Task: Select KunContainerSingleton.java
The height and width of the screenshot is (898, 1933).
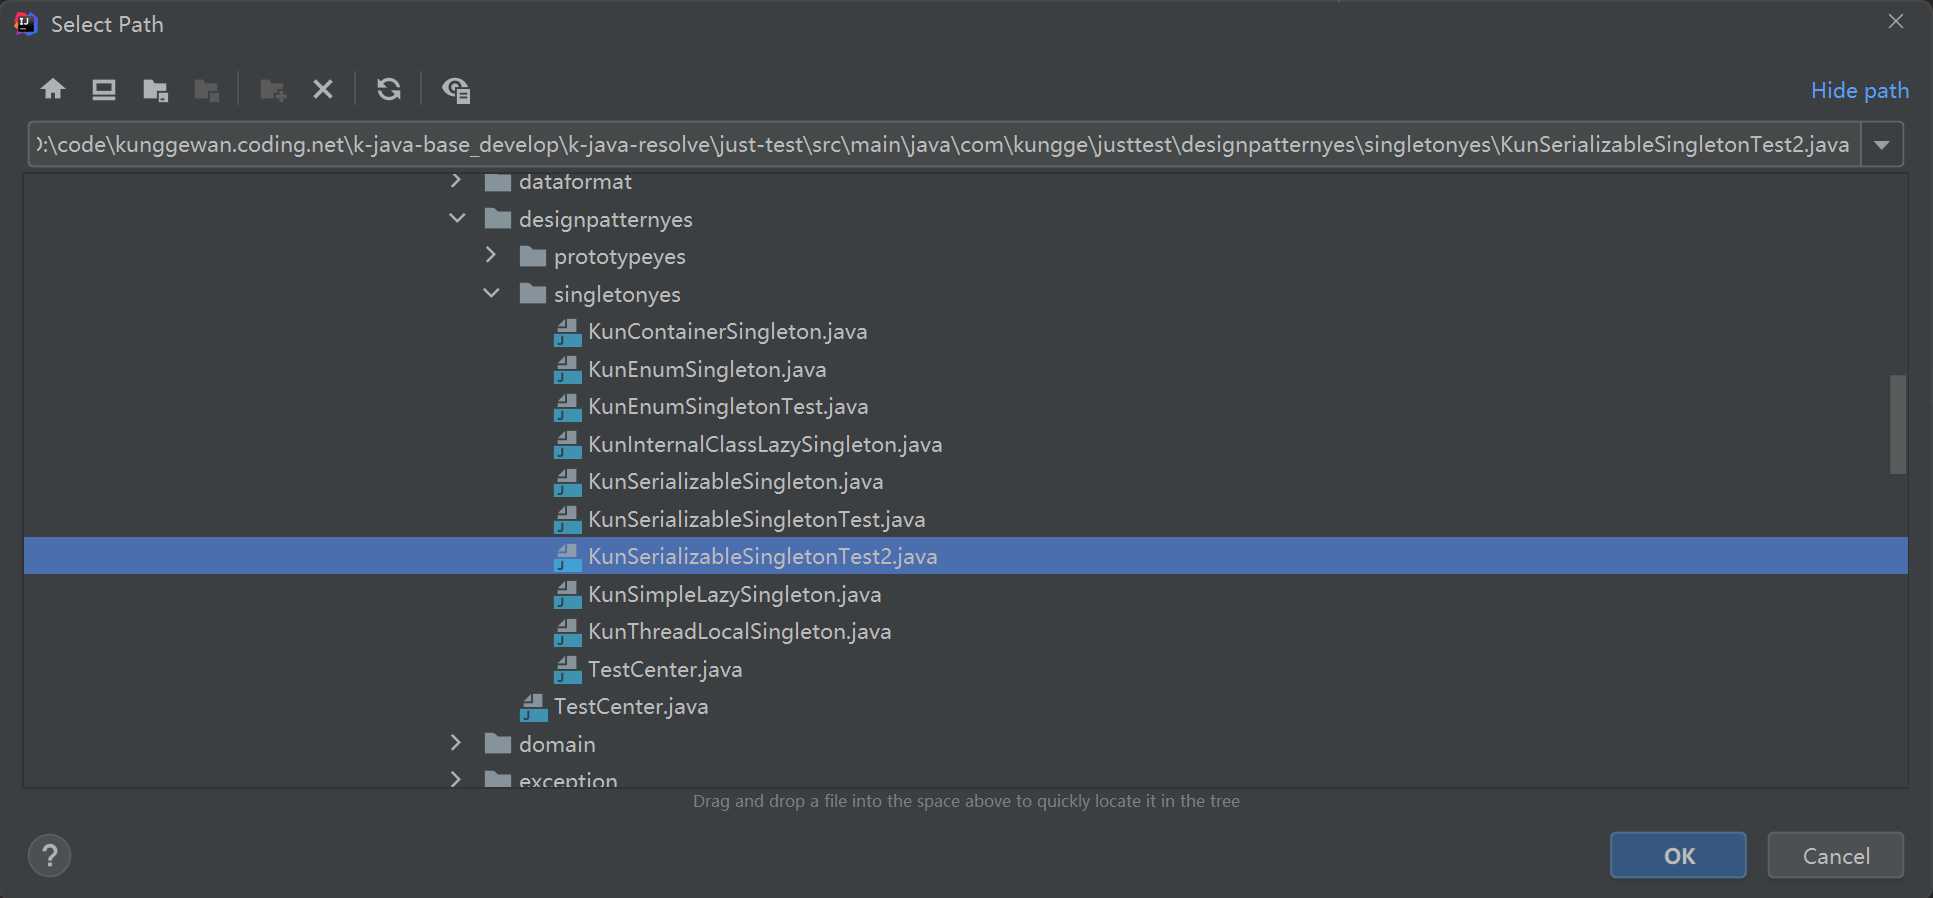Action: coord(727,332)
